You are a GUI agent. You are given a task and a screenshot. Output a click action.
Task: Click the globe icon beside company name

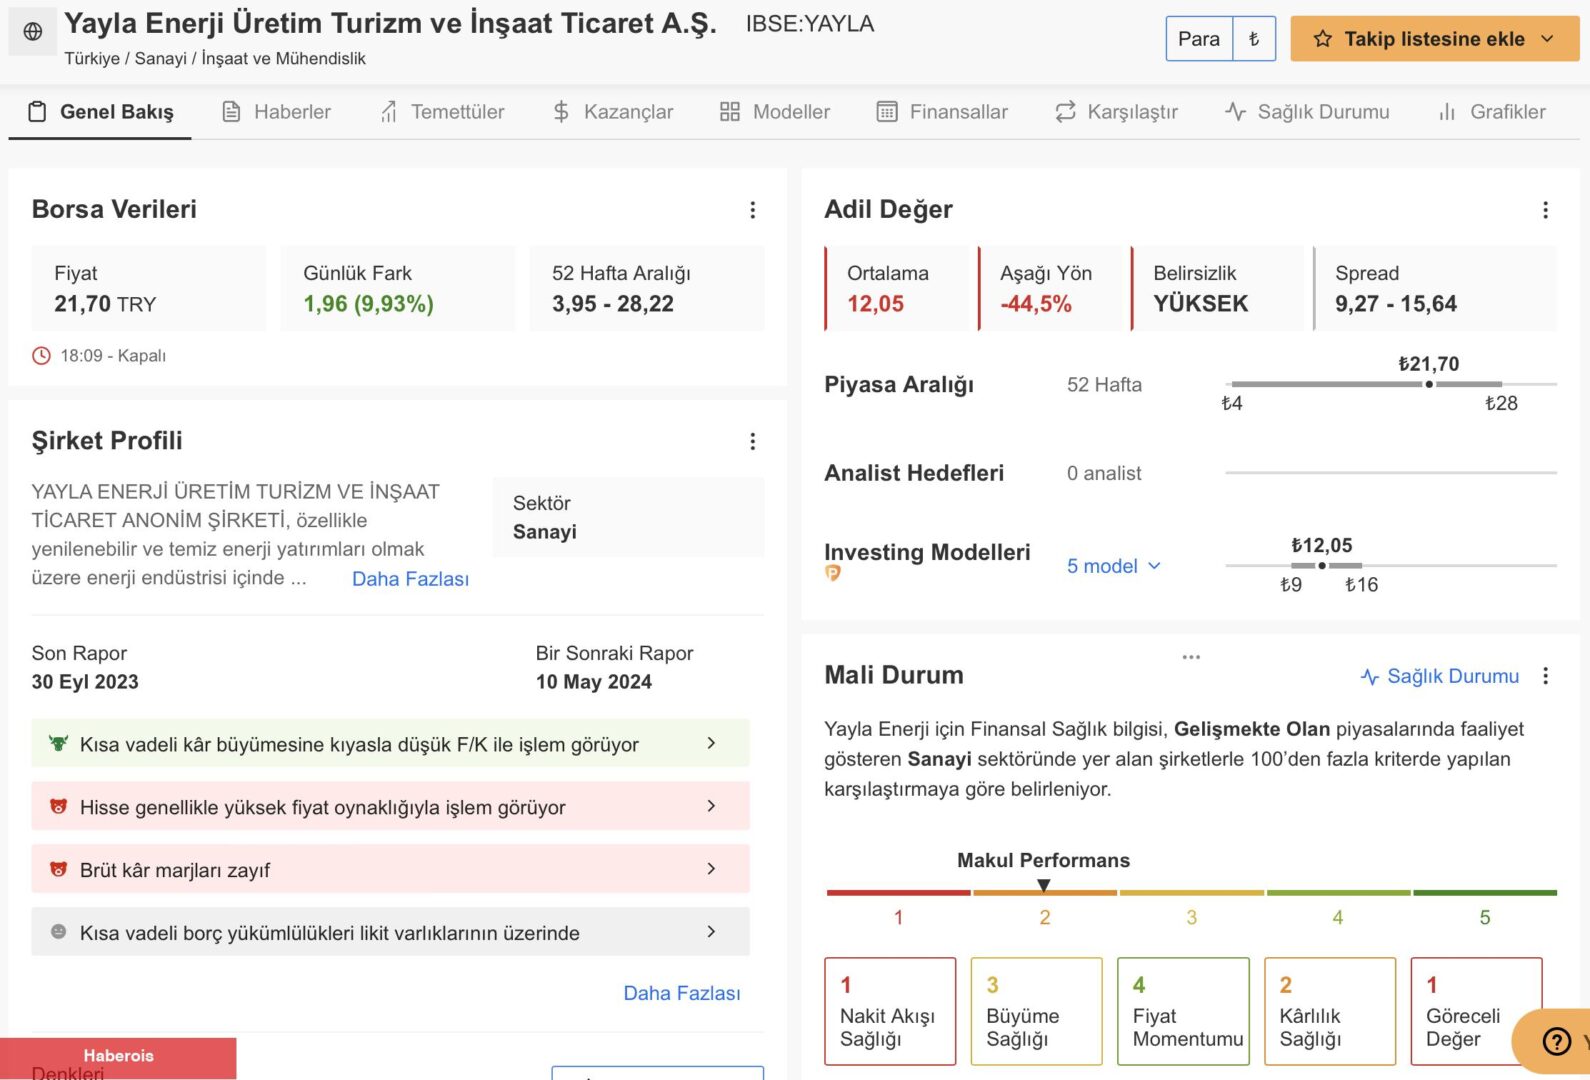(x=33, y=31)
